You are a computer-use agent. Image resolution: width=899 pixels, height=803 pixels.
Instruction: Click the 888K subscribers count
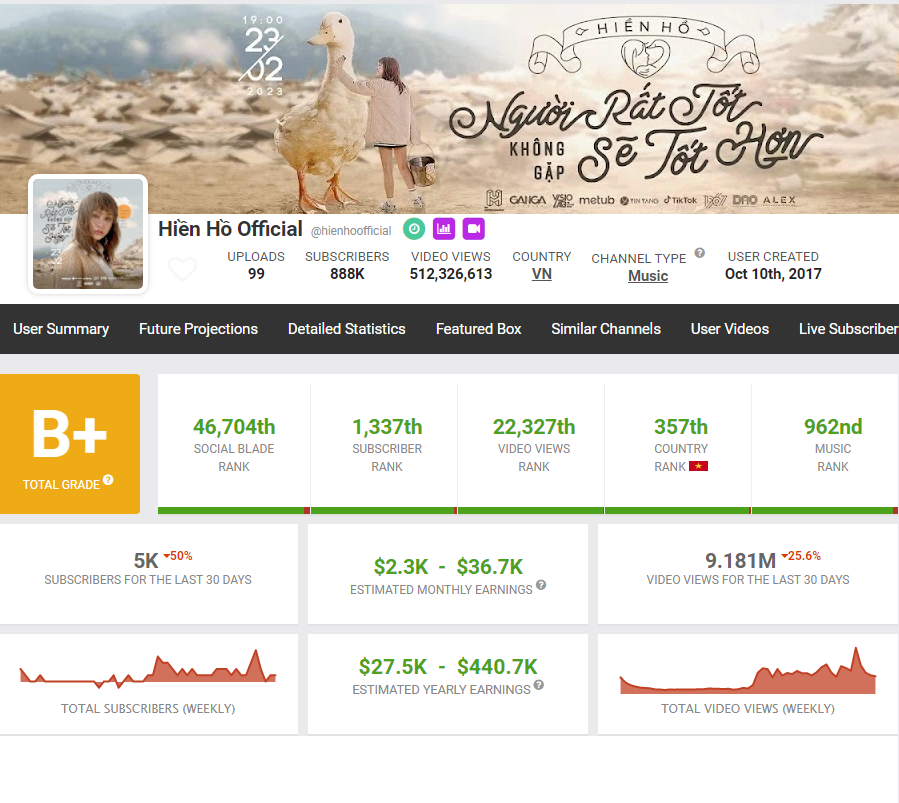click(347, 274)
